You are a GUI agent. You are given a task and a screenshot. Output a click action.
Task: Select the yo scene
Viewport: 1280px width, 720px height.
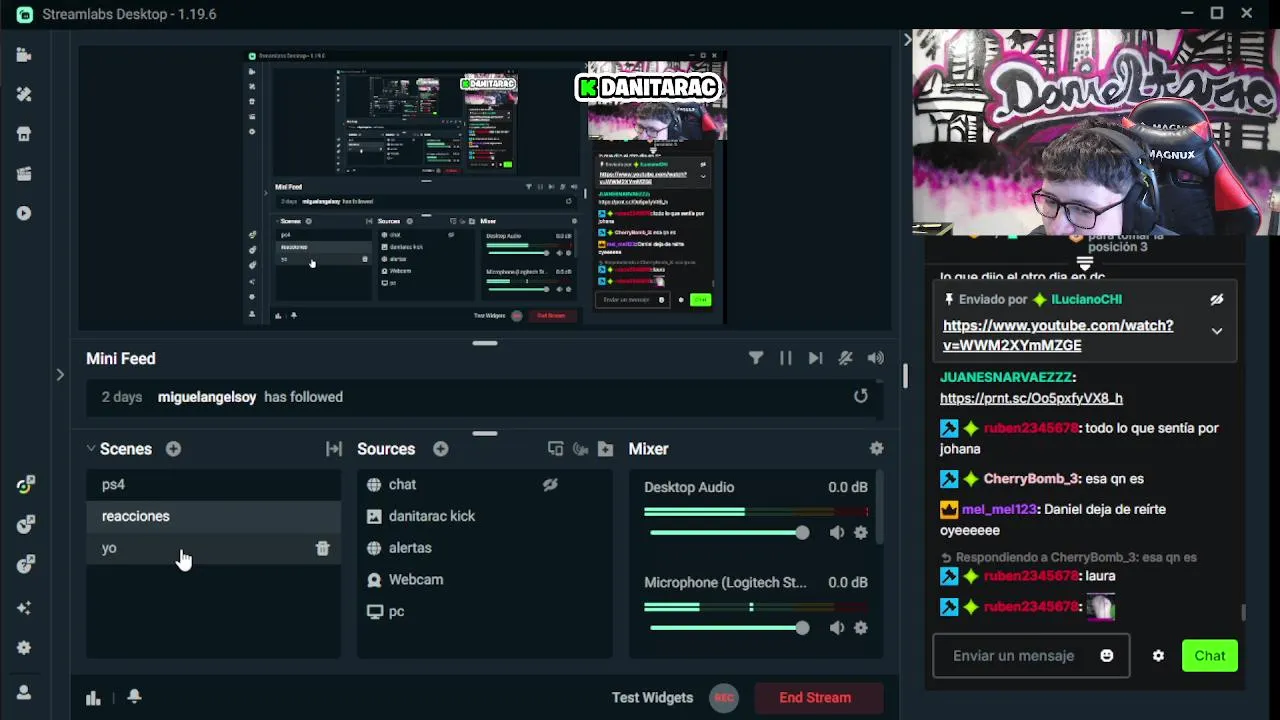(x=213, y=548)
